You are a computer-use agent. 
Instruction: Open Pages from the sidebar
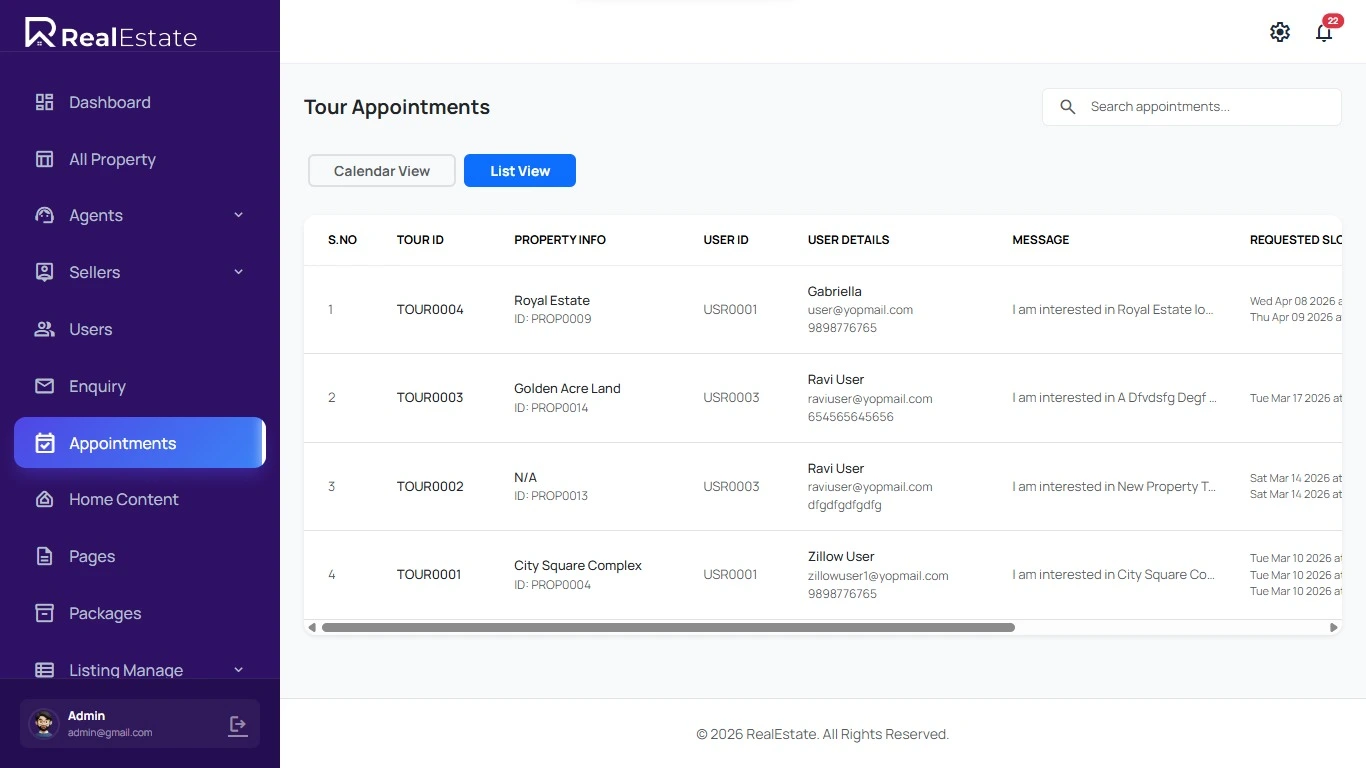point(92,556)
